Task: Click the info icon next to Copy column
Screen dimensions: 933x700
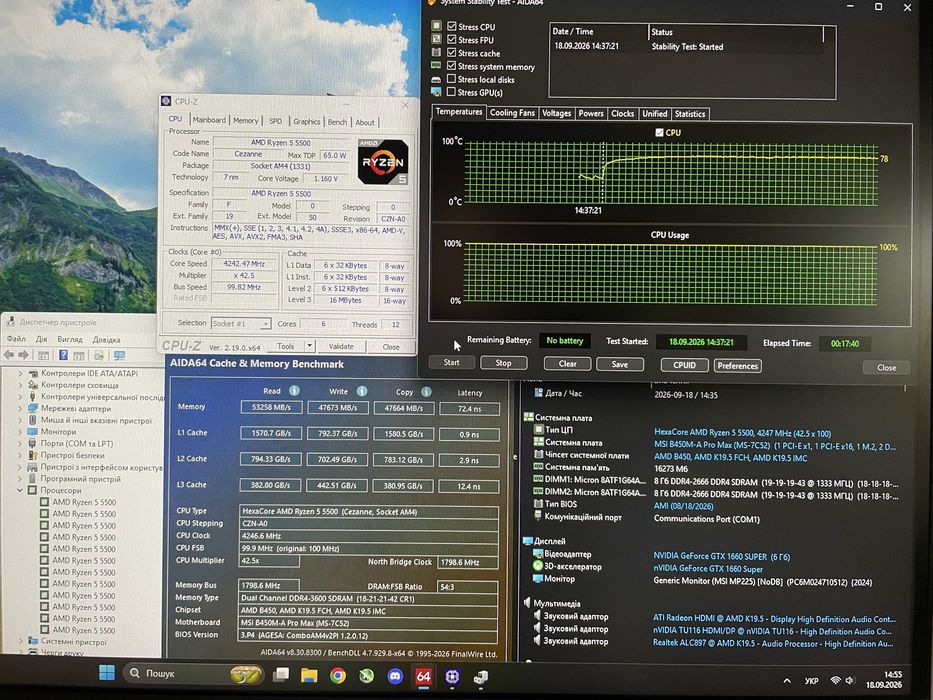Action: coord(426,391)
